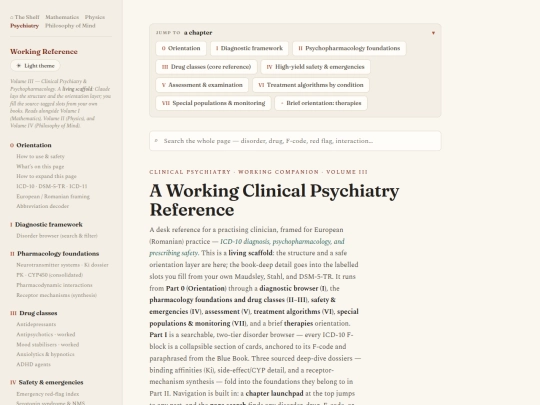Open ICD-10 · DSM-5-TR · ICD-11 entry
Viewport: 540px width, 405px height.
click(52, 186)
